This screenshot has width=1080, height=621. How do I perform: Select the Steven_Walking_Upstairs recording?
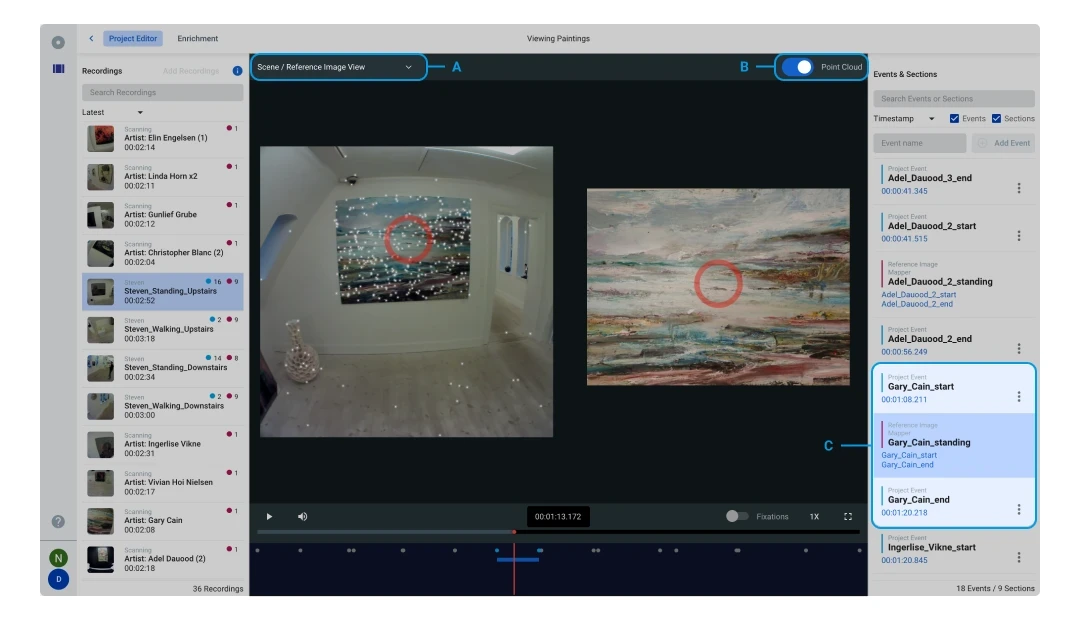[163, 330]
